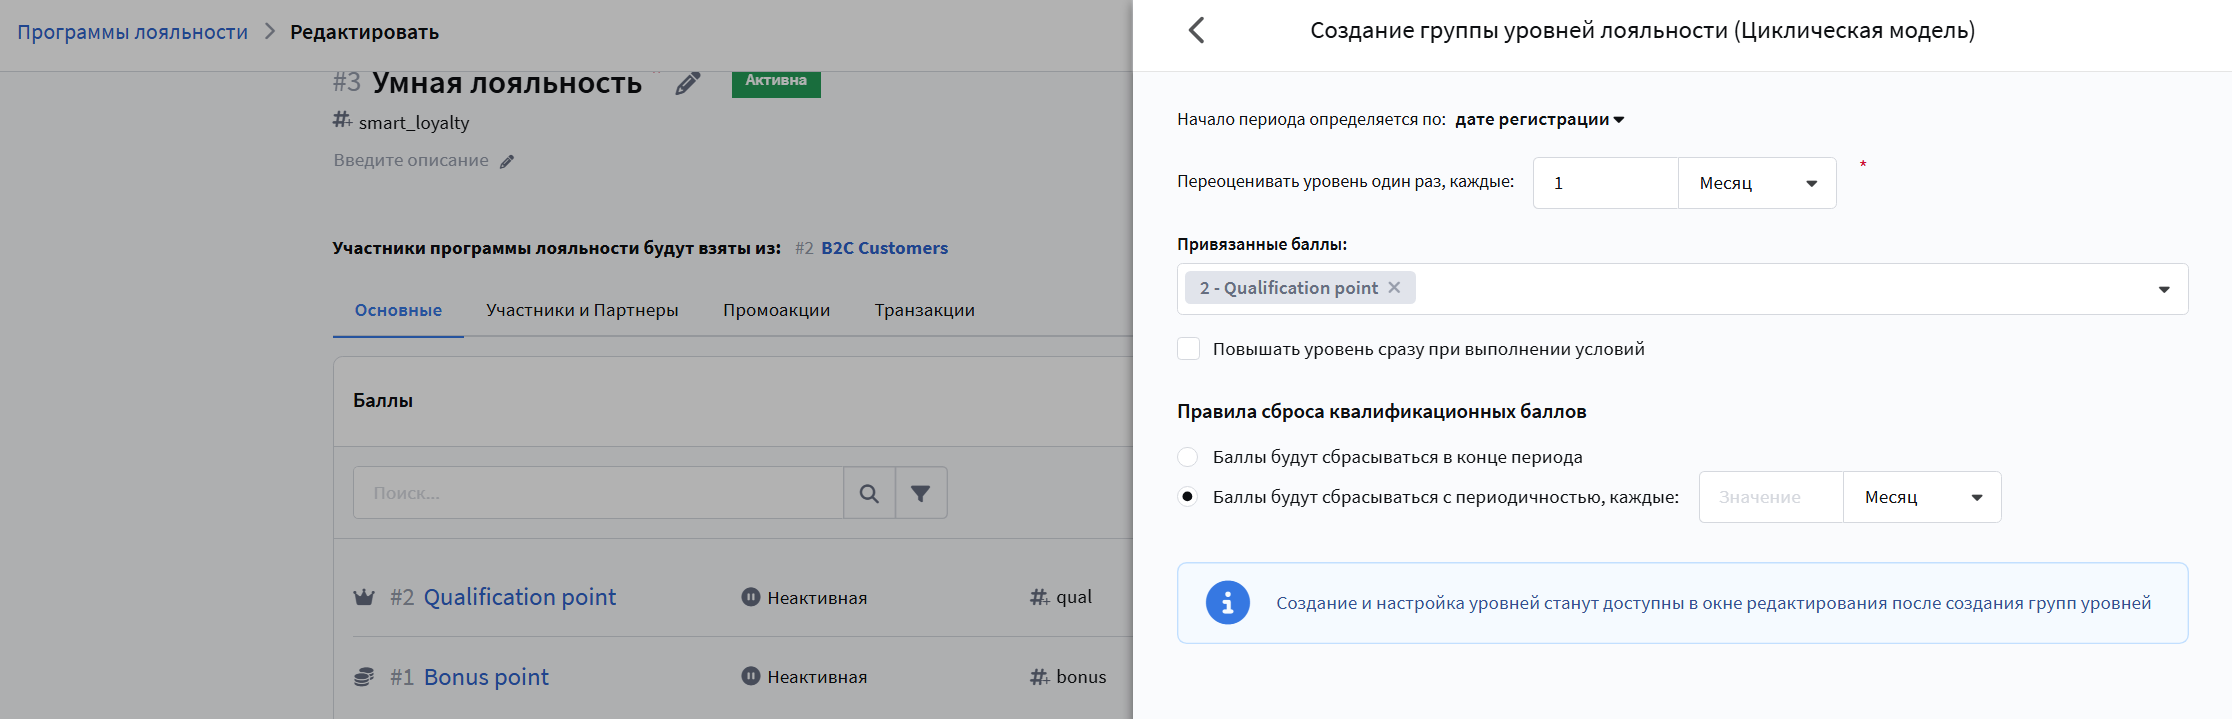Select Баллы будут сбрасываться в конце периода
The width and height of the screenshot is (2232, 719).
point(1188,457)
